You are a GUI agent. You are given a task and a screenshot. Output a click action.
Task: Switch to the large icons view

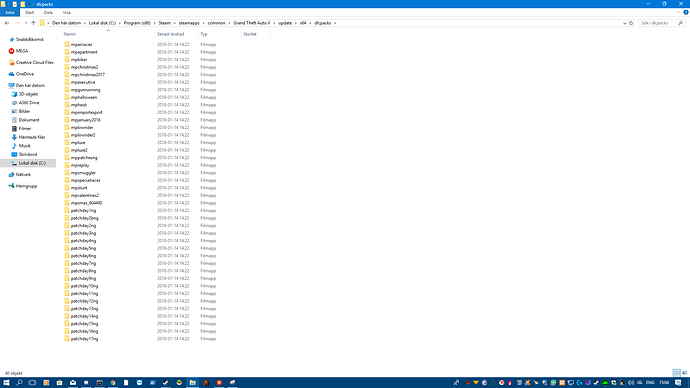(684, 373)
